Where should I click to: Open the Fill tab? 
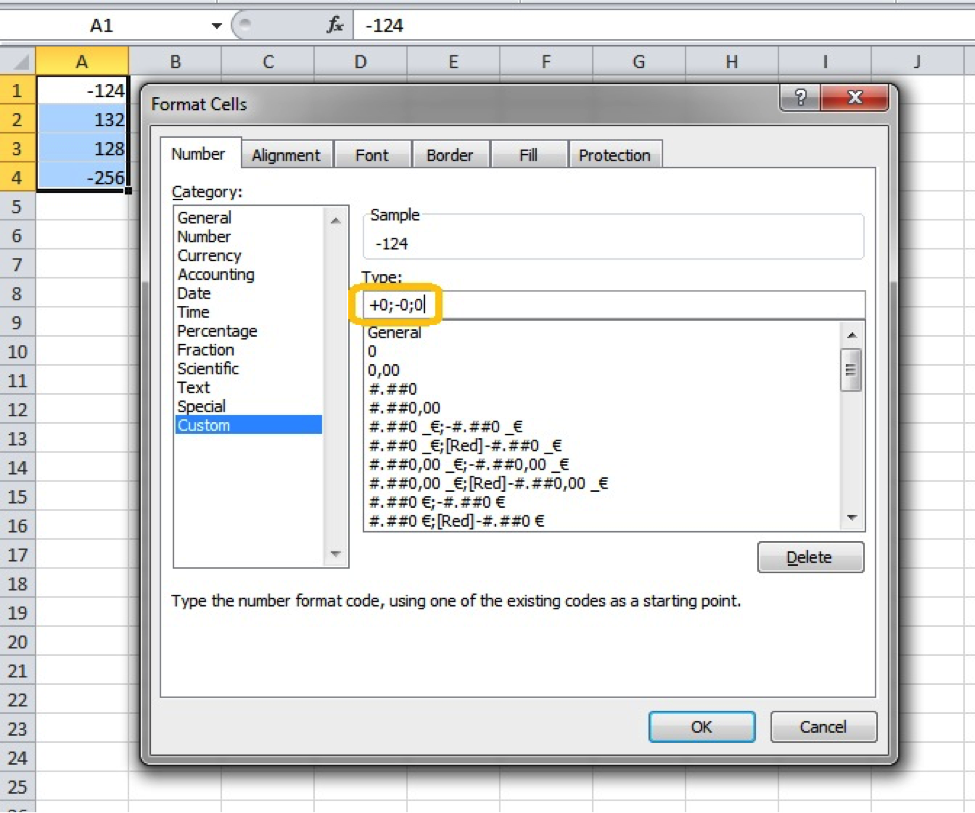coord(529,155)
